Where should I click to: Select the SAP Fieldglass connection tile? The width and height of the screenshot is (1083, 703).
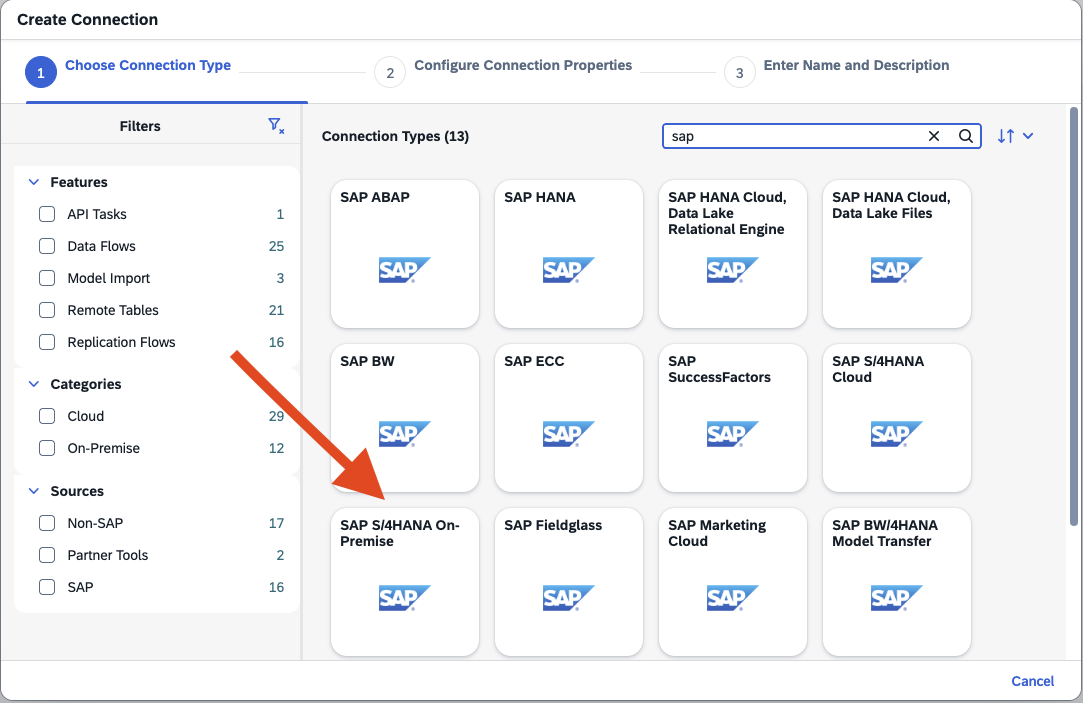click(569, 582)
